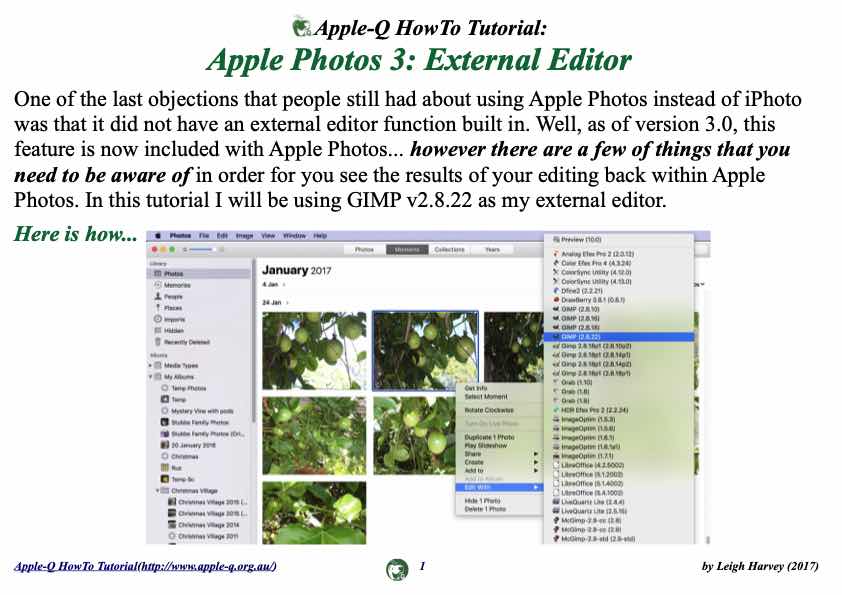Click the Temp Photos smart album icon
This screenshot has height=595, width=842.
click(x=165, y=388)
